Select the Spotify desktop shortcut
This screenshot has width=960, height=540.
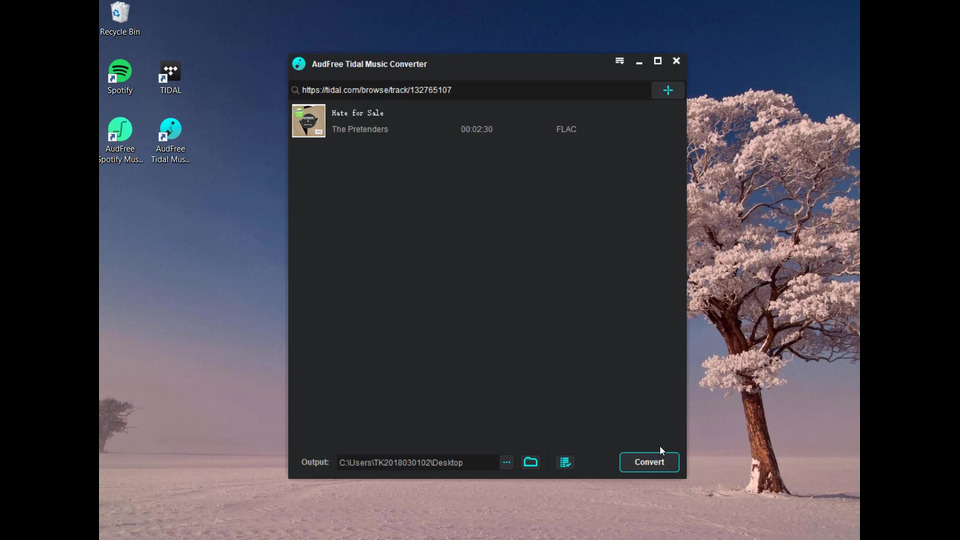click(x=120, y=77)
